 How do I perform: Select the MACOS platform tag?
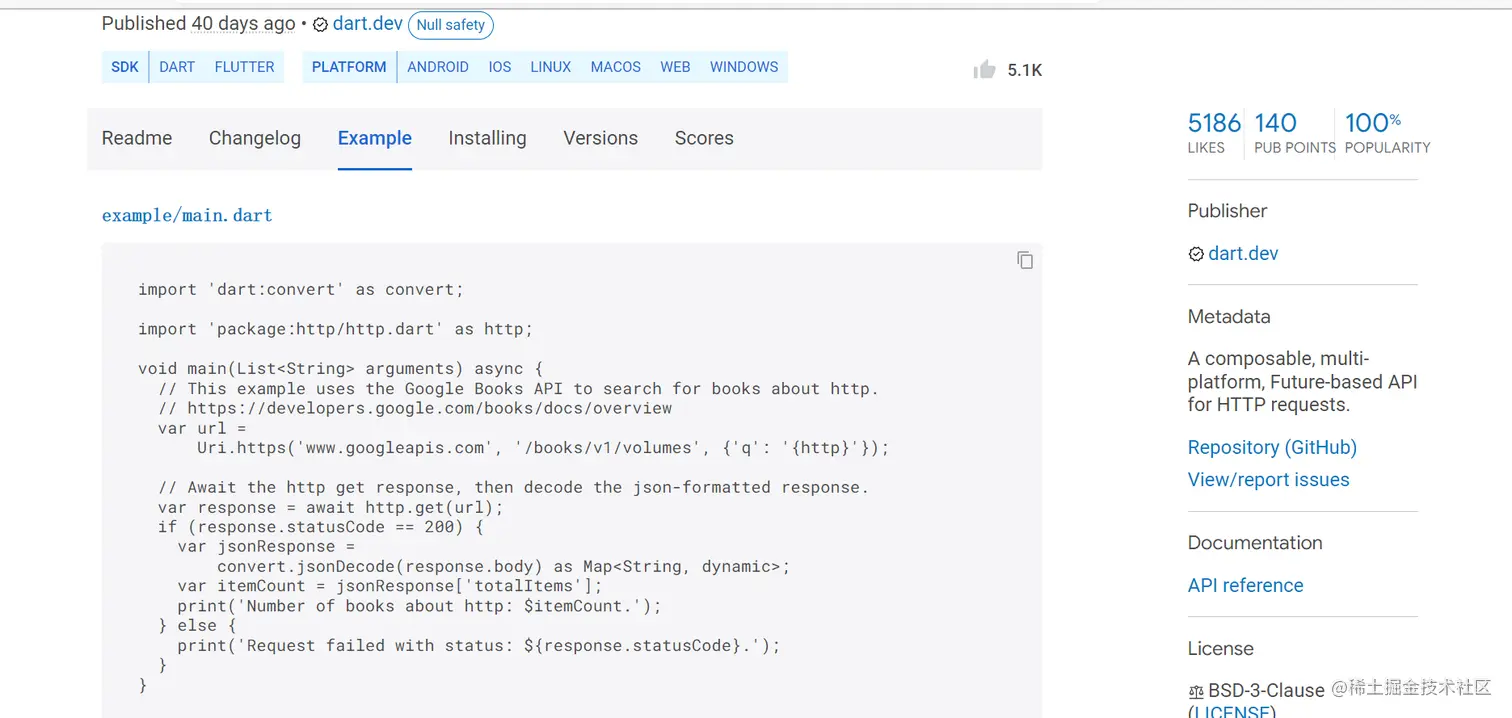tap(616, 67)
